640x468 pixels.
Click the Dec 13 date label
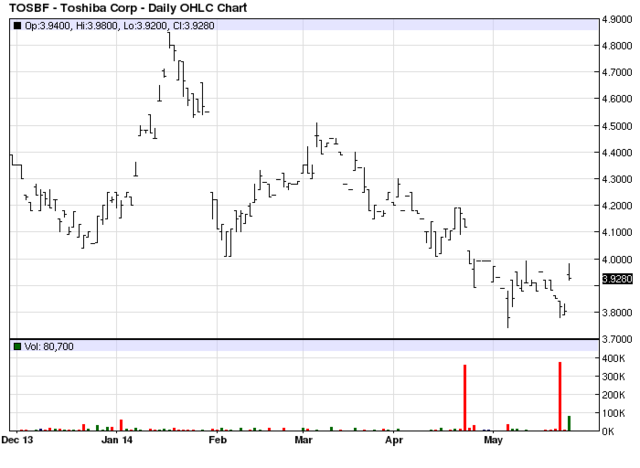17,440
